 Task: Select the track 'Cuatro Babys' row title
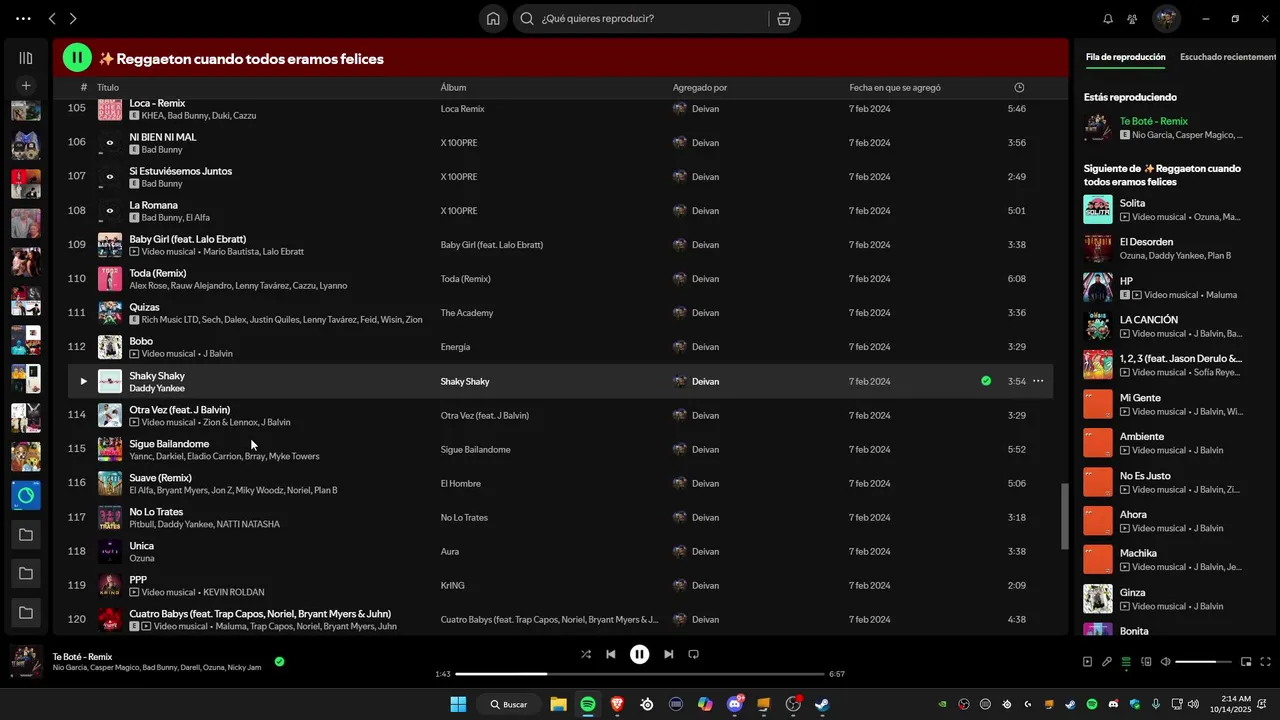(x=260, y=614)
